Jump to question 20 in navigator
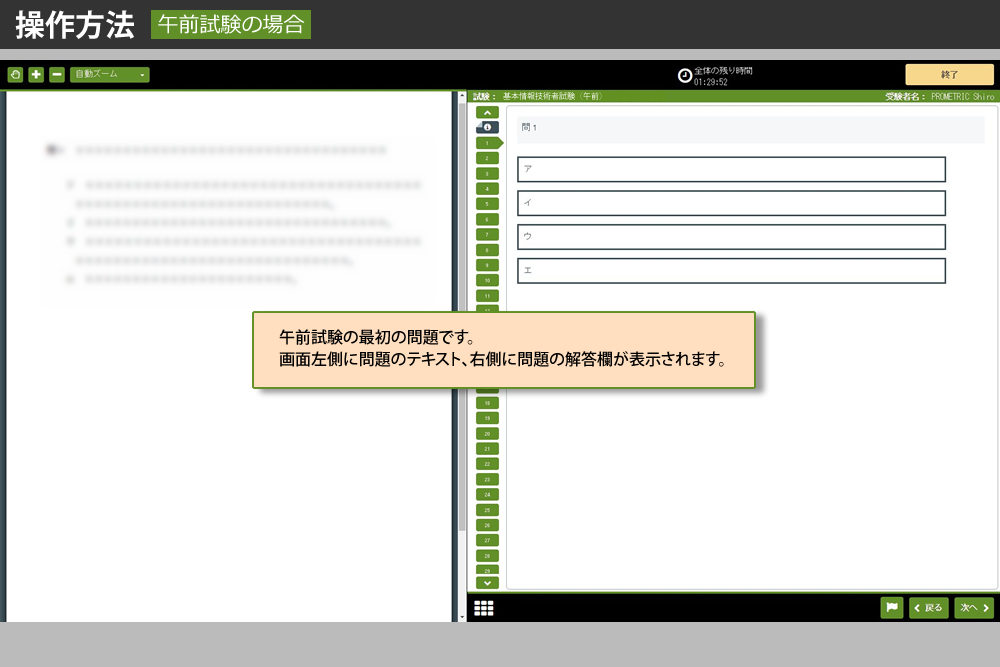This screenshot has width=1000, height=667. click(487, 433)
